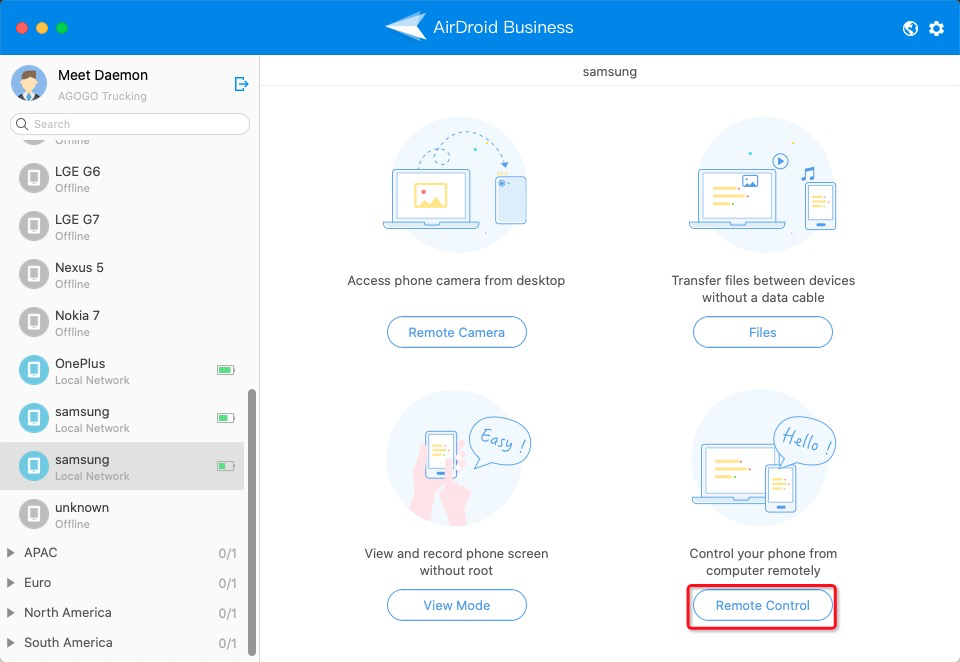This screenshot has width=960, height=662.
Task: Click the highlighted samsung row's battery icon
Action: pyautogui.click(x=226, y=466)
